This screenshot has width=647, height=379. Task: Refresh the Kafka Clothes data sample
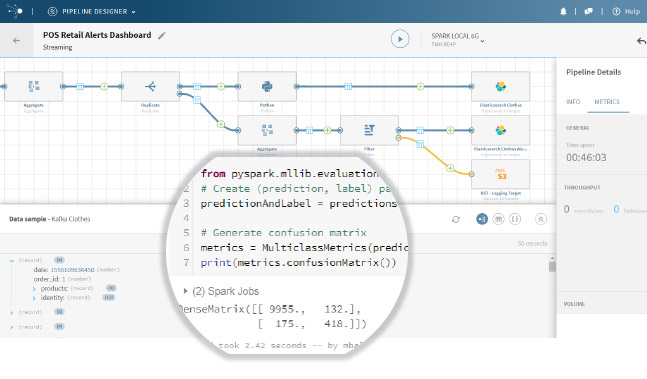pyautogui.click(x=456, y=219)
